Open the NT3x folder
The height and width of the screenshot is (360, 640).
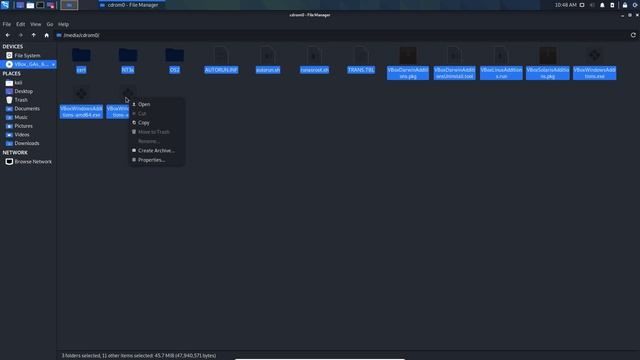click(128, 55)
